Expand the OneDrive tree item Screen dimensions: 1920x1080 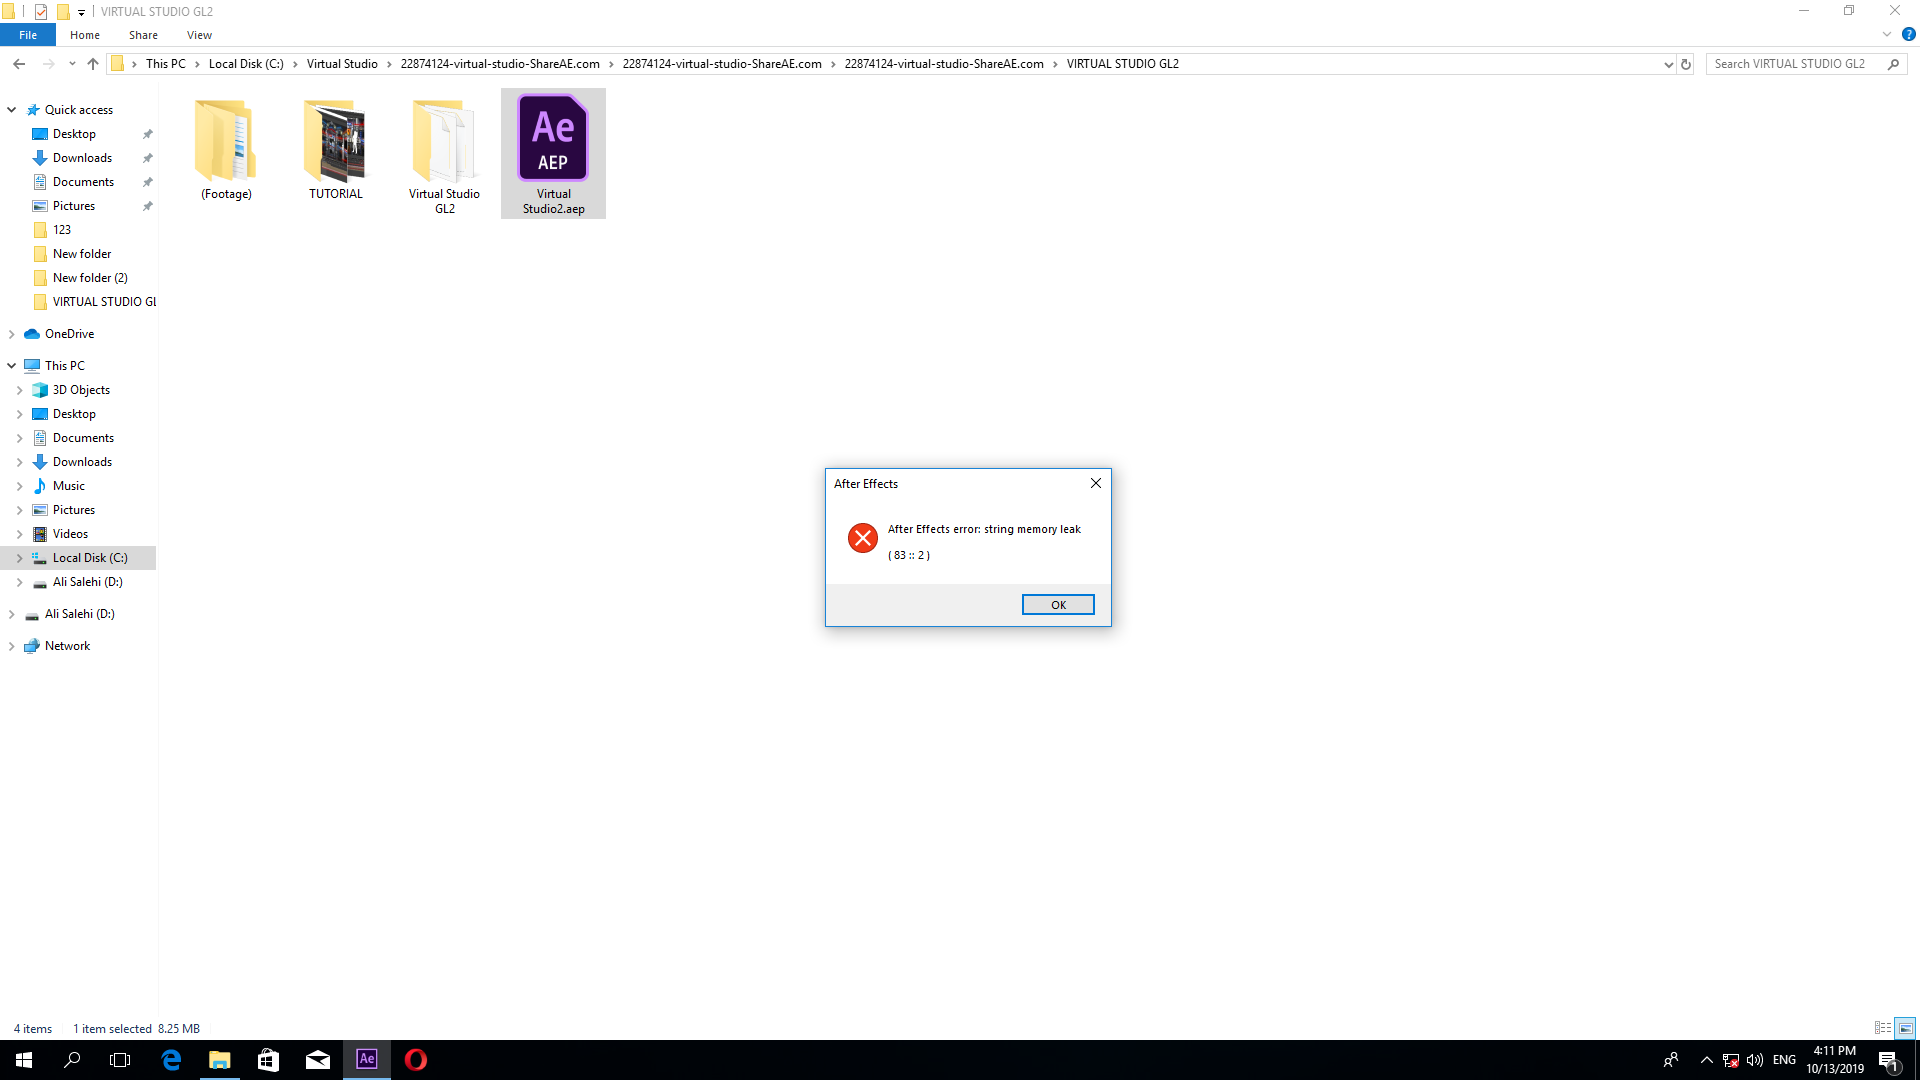pos(11,334)
